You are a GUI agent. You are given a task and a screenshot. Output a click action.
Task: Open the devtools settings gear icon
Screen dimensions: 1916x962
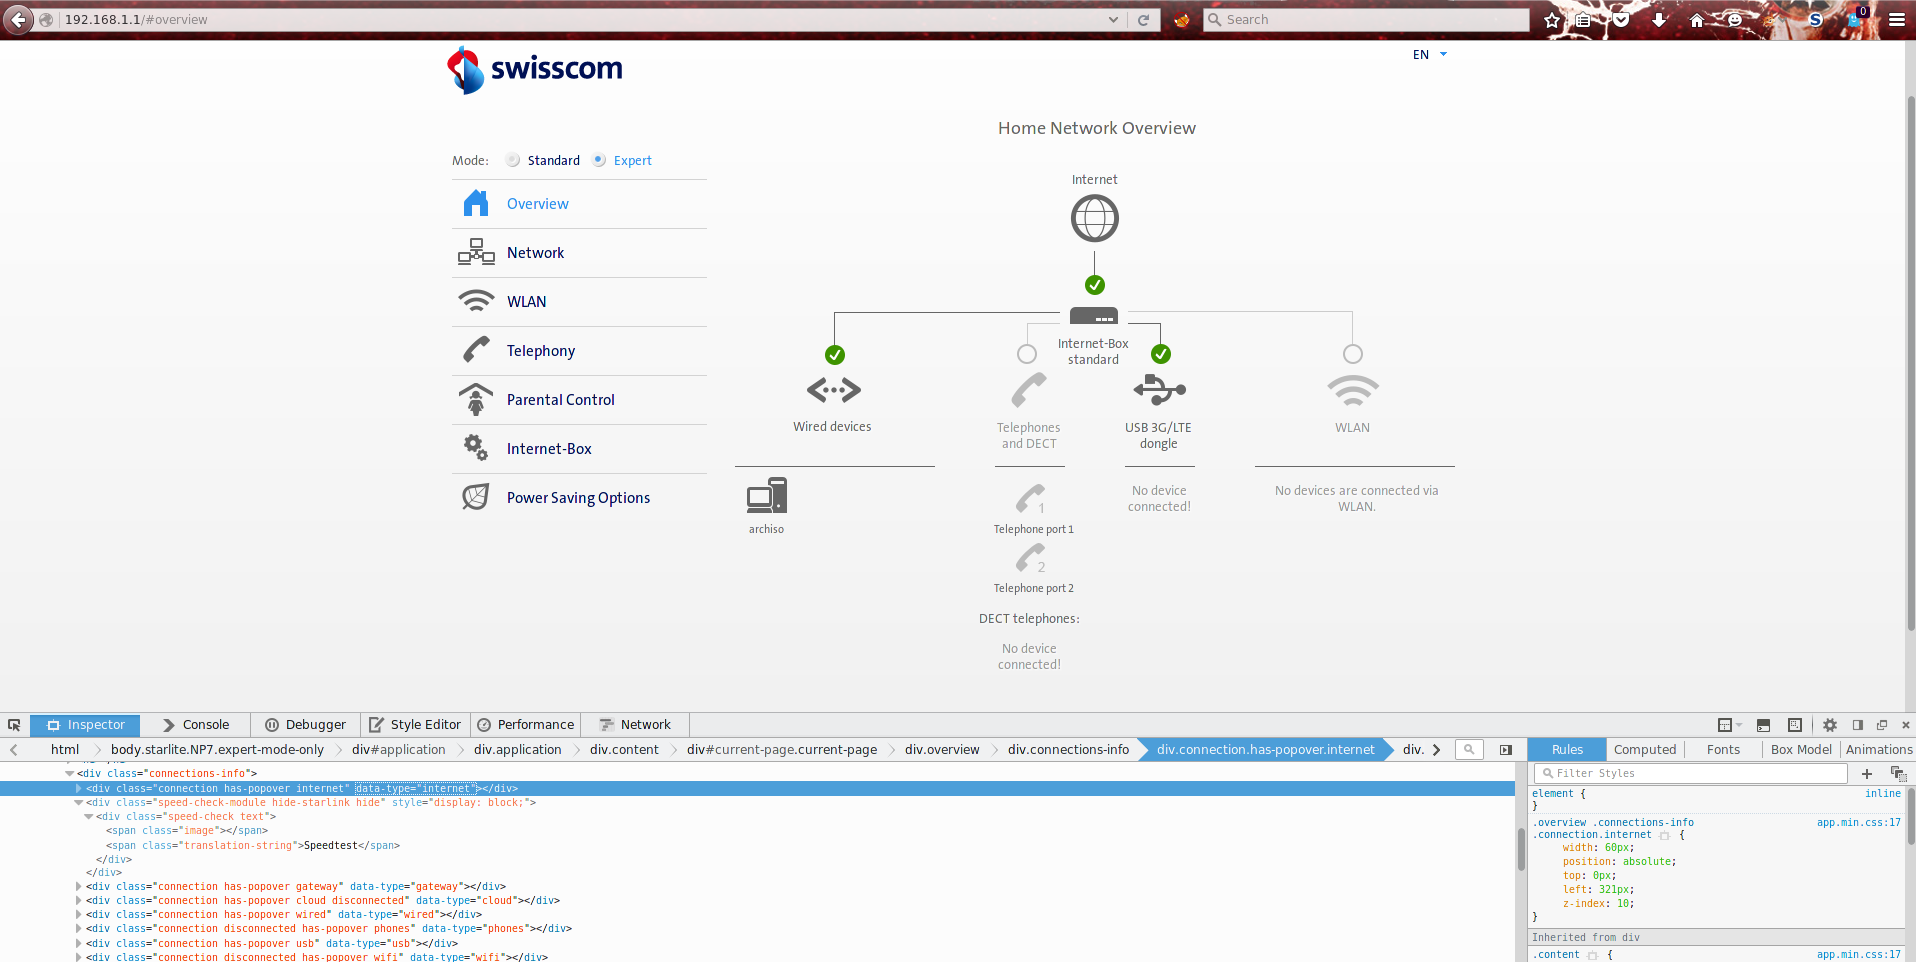click(1829, 725)
